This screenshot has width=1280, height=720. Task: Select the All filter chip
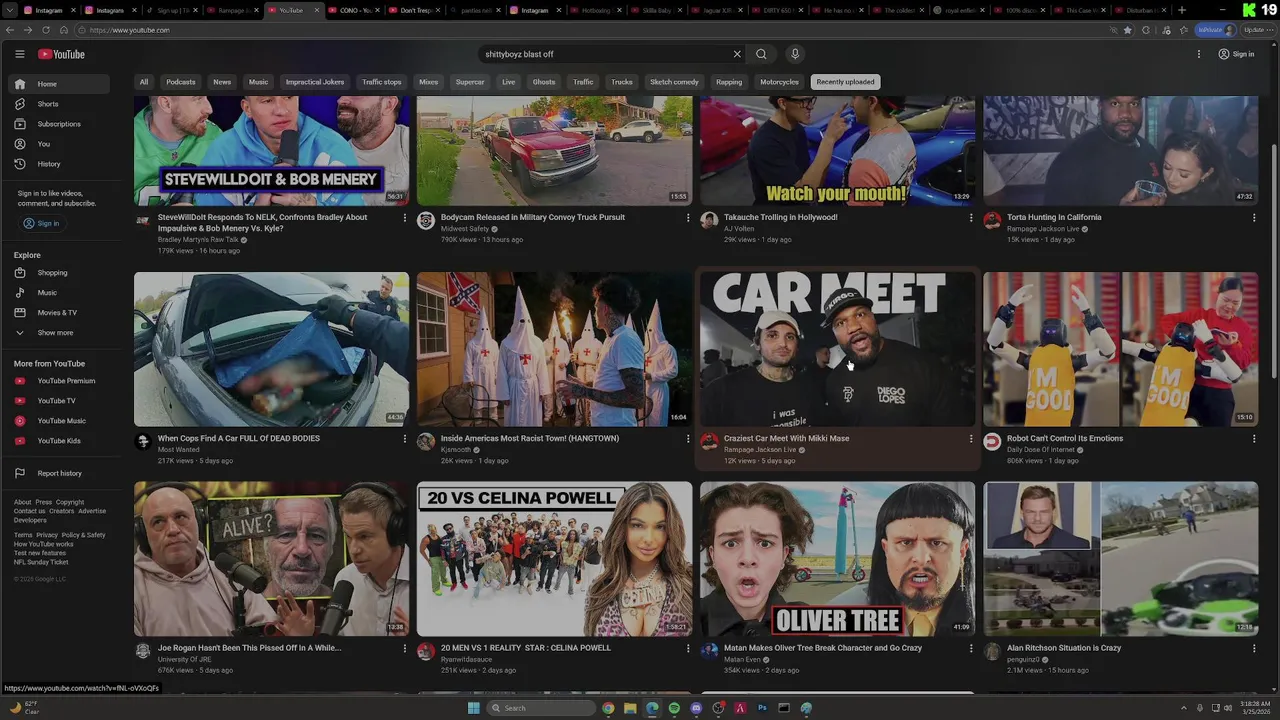pyautogui.click(x=144, y=82)
